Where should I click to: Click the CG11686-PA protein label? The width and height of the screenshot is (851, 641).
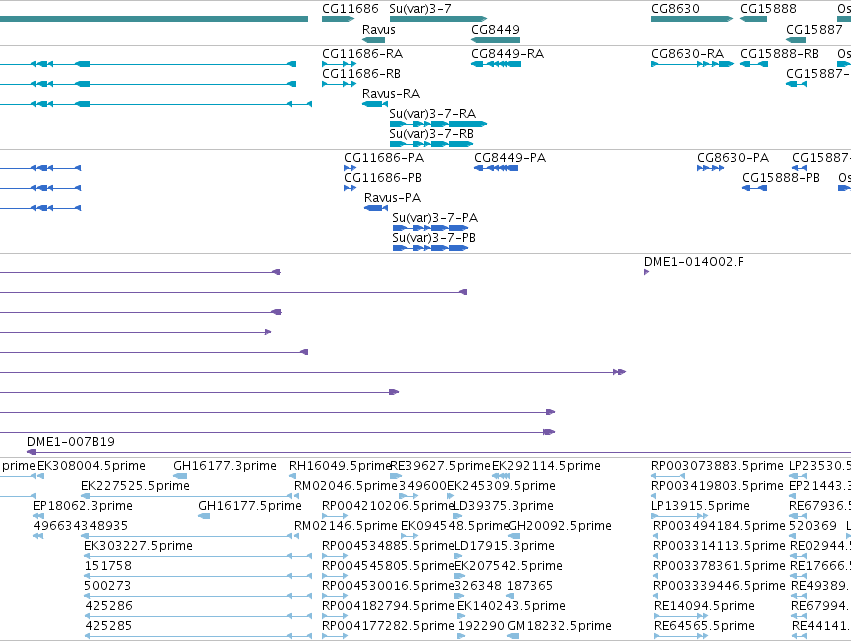(384, 158)
